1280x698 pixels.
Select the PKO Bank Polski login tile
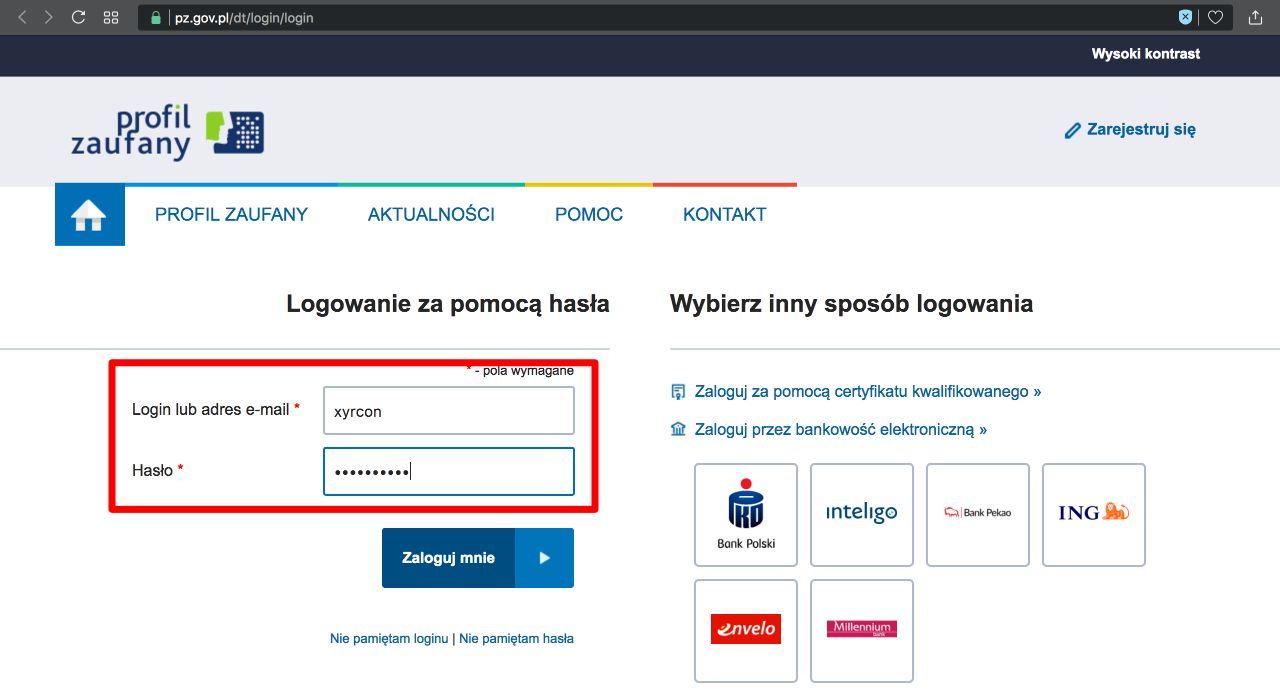pos(746,514)
